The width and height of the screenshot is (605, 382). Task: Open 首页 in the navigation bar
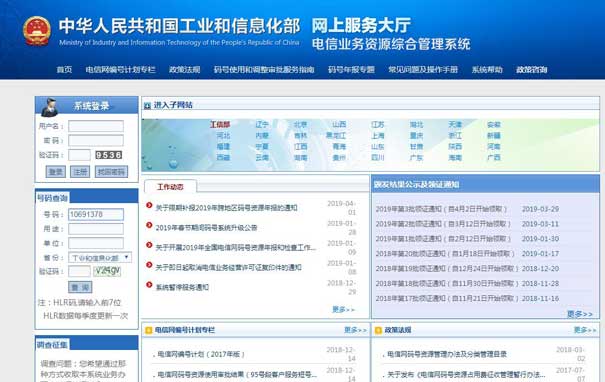pyautogui.click(x=64, y=70)
